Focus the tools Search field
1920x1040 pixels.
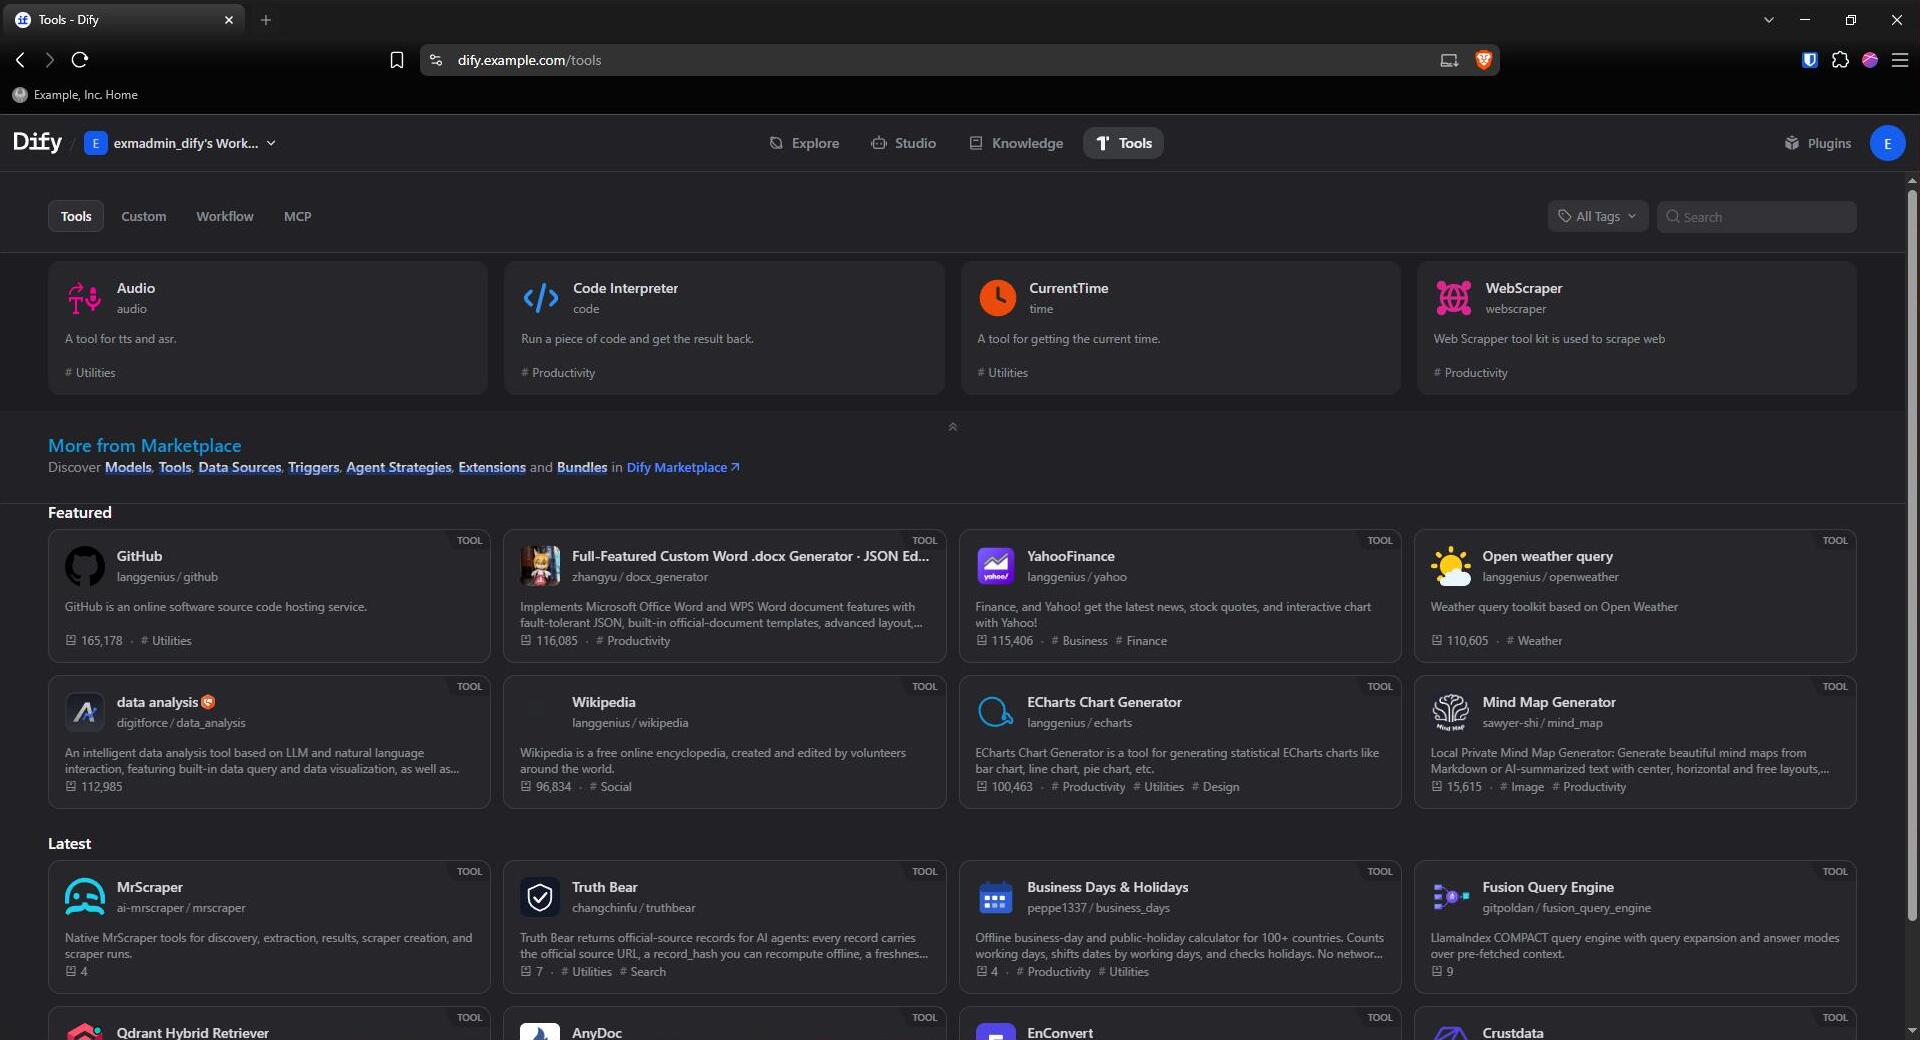coord(1756,216)
